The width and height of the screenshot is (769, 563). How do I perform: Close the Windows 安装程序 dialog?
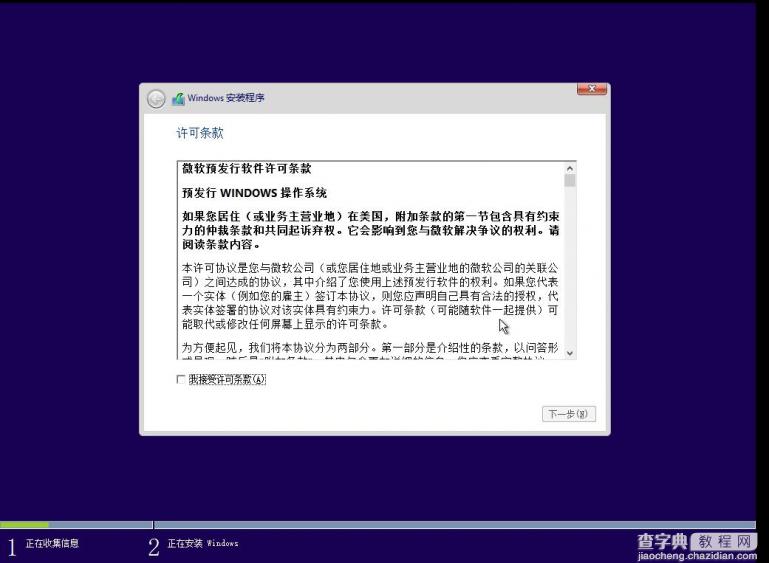[592, 89]
